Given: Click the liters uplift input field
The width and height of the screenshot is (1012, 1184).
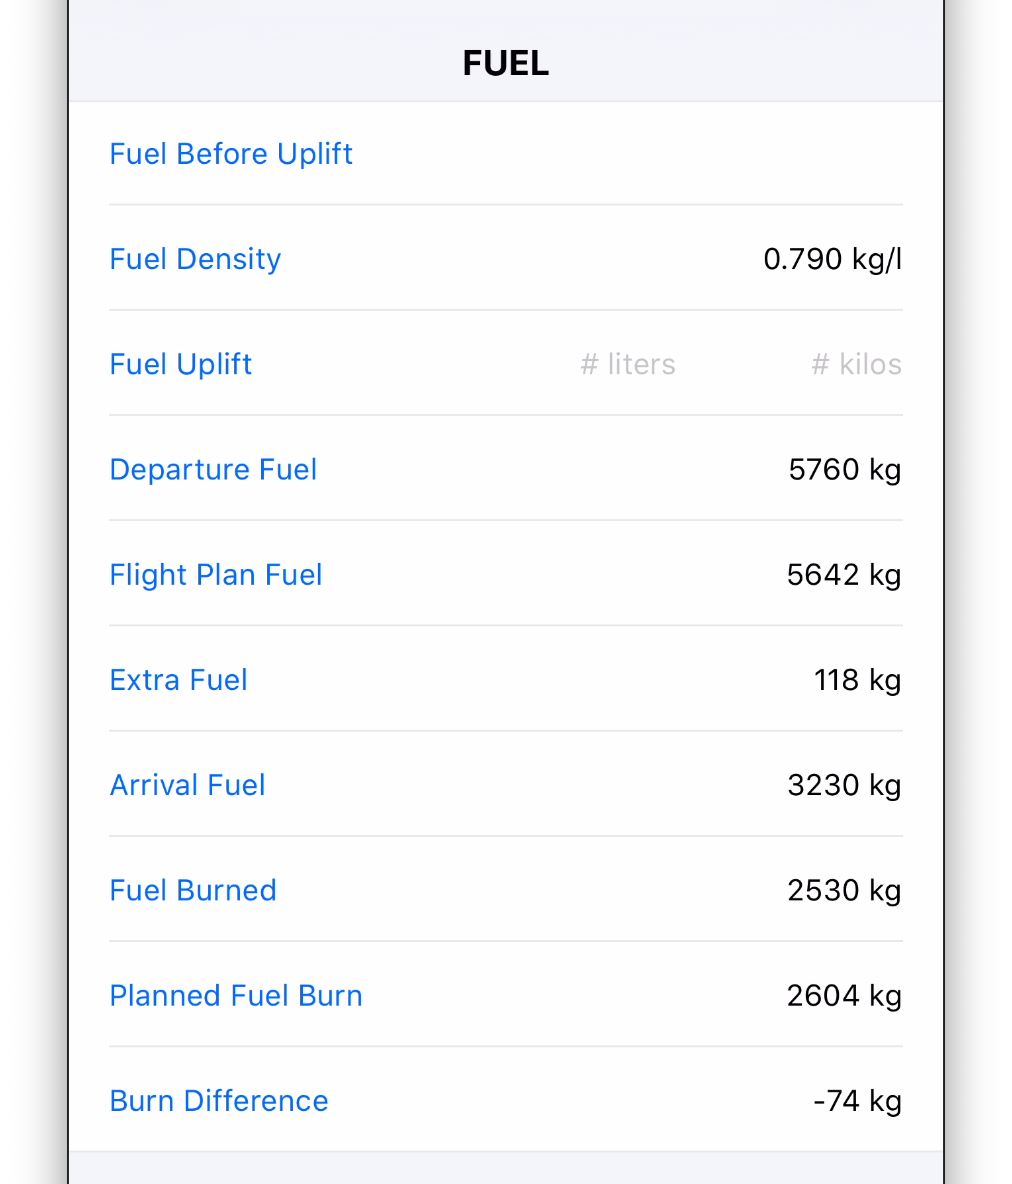Looking at the screenshot, I should click(628, 364).
